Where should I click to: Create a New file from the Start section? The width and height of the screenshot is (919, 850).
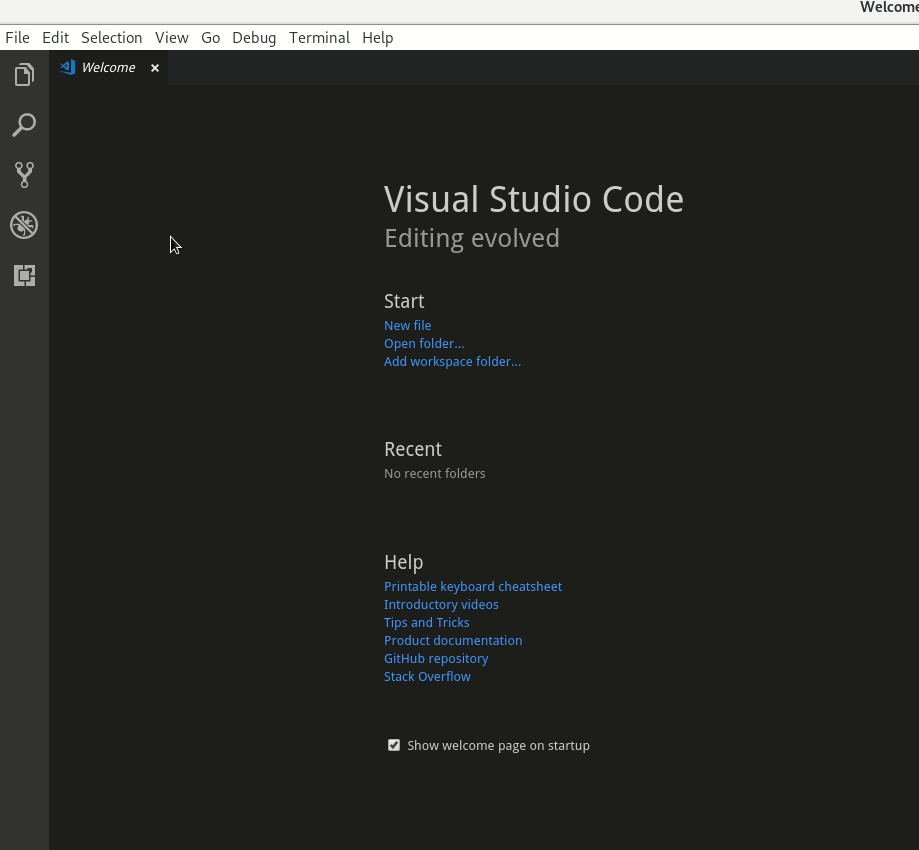click(408, 325)
